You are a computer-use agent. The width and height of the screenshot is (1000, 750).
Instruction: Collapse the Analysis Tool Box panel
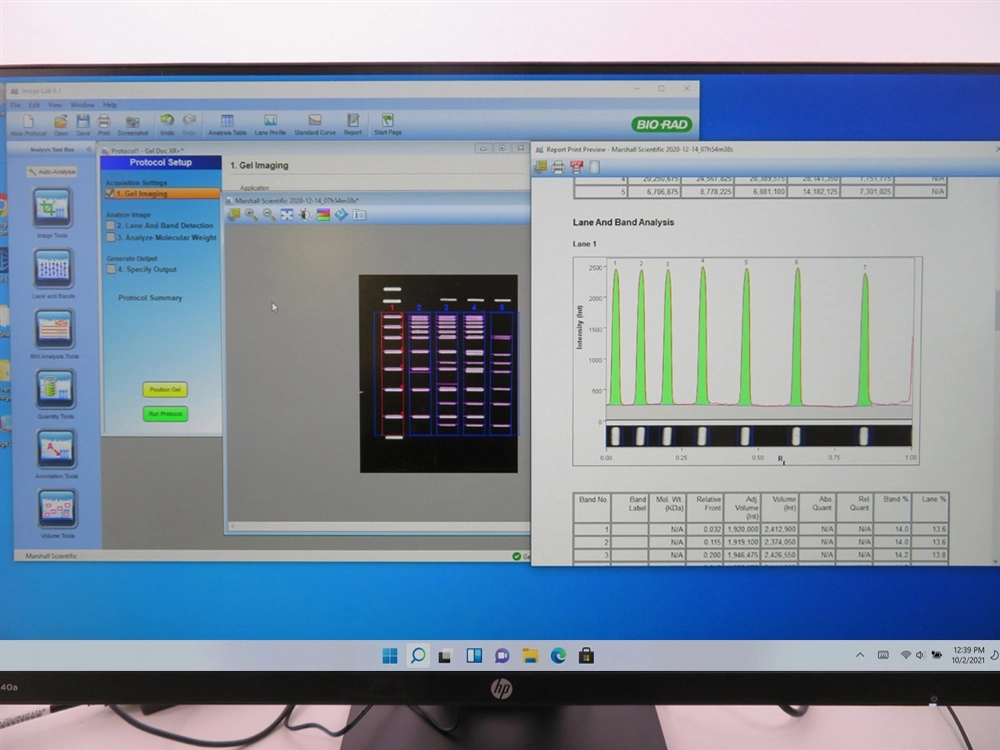[90, 151]
